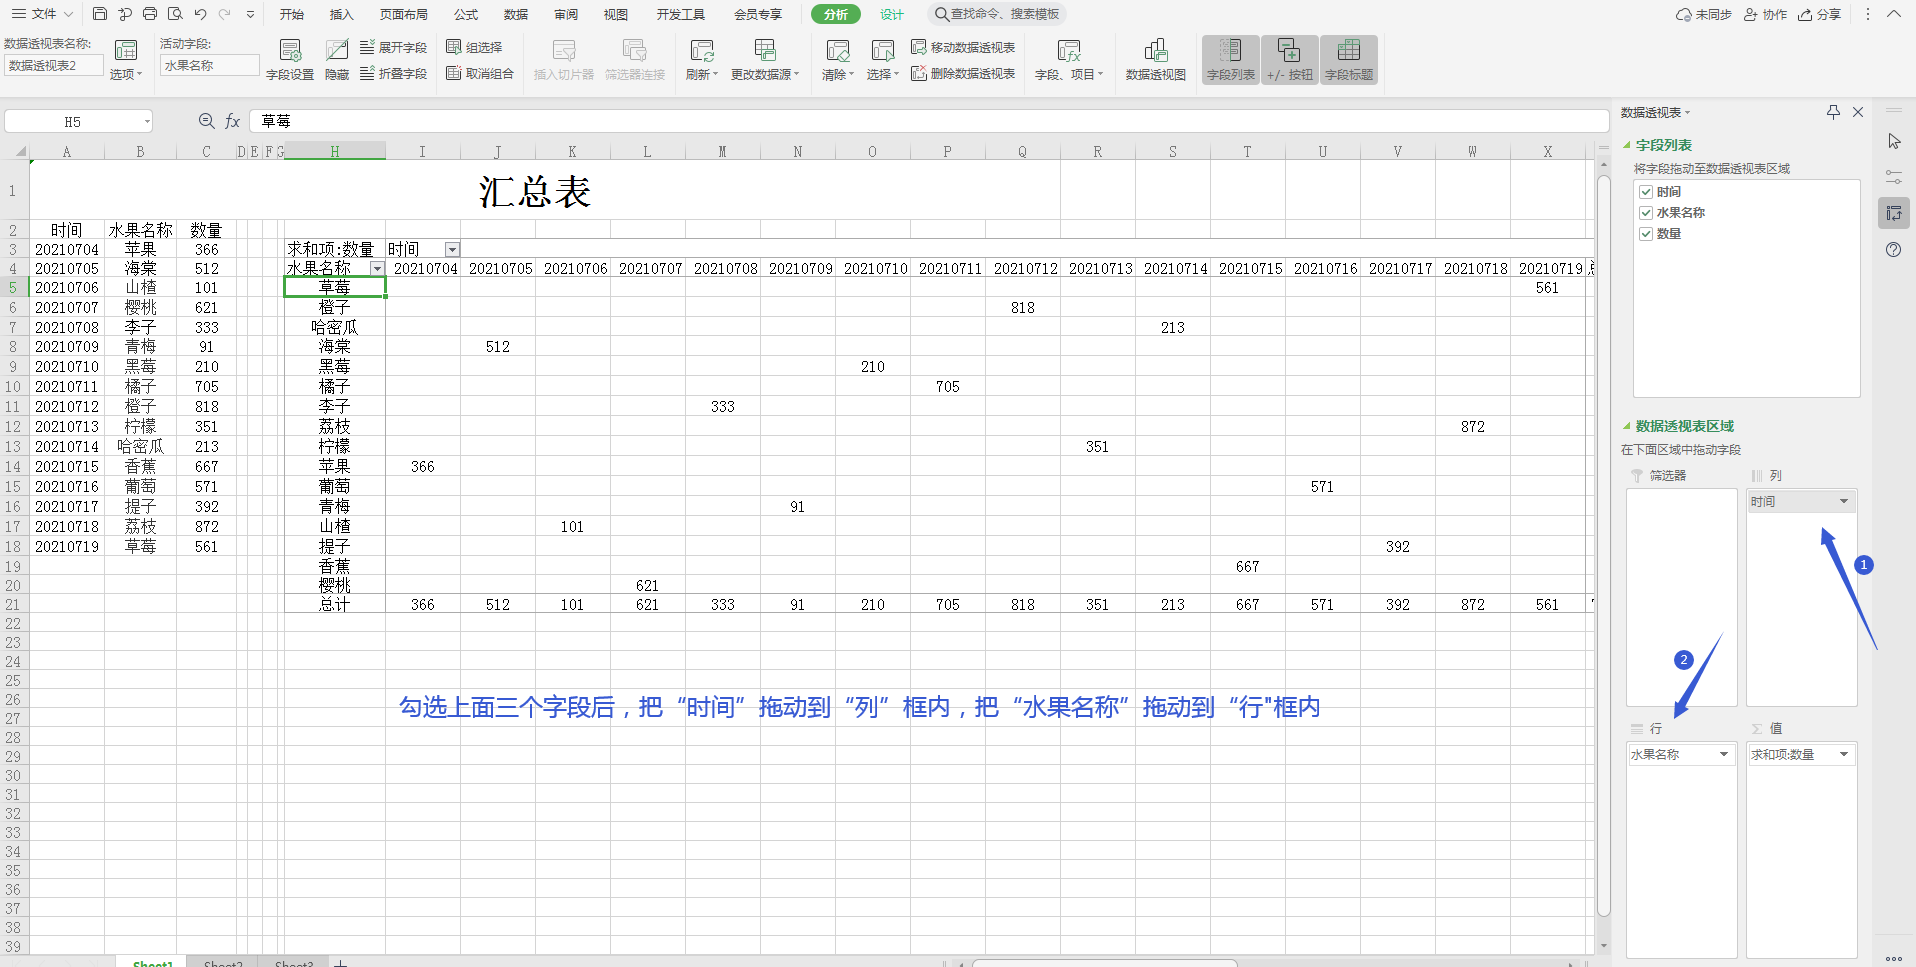Click the PivotTable pane icon in right sidebar

[x=1894, y=213]
